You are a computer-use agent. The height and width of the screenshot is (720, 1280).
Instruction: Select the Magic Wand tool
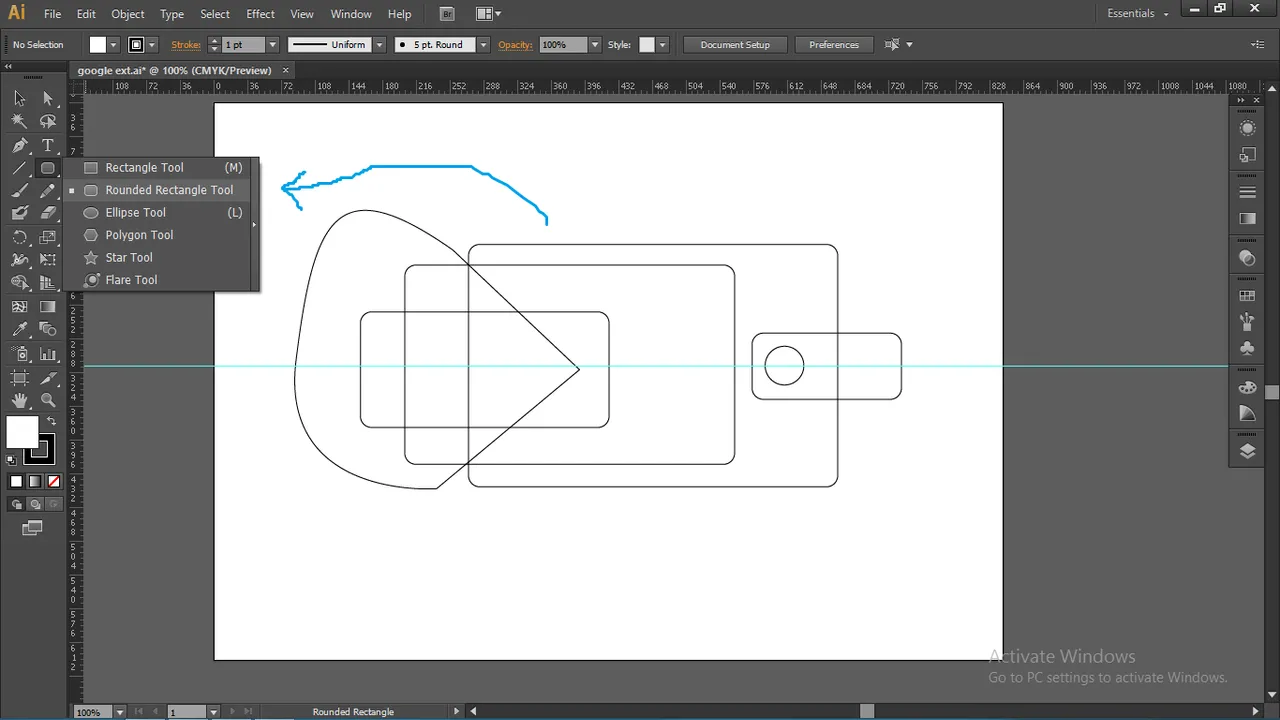[x=19, y=121]
